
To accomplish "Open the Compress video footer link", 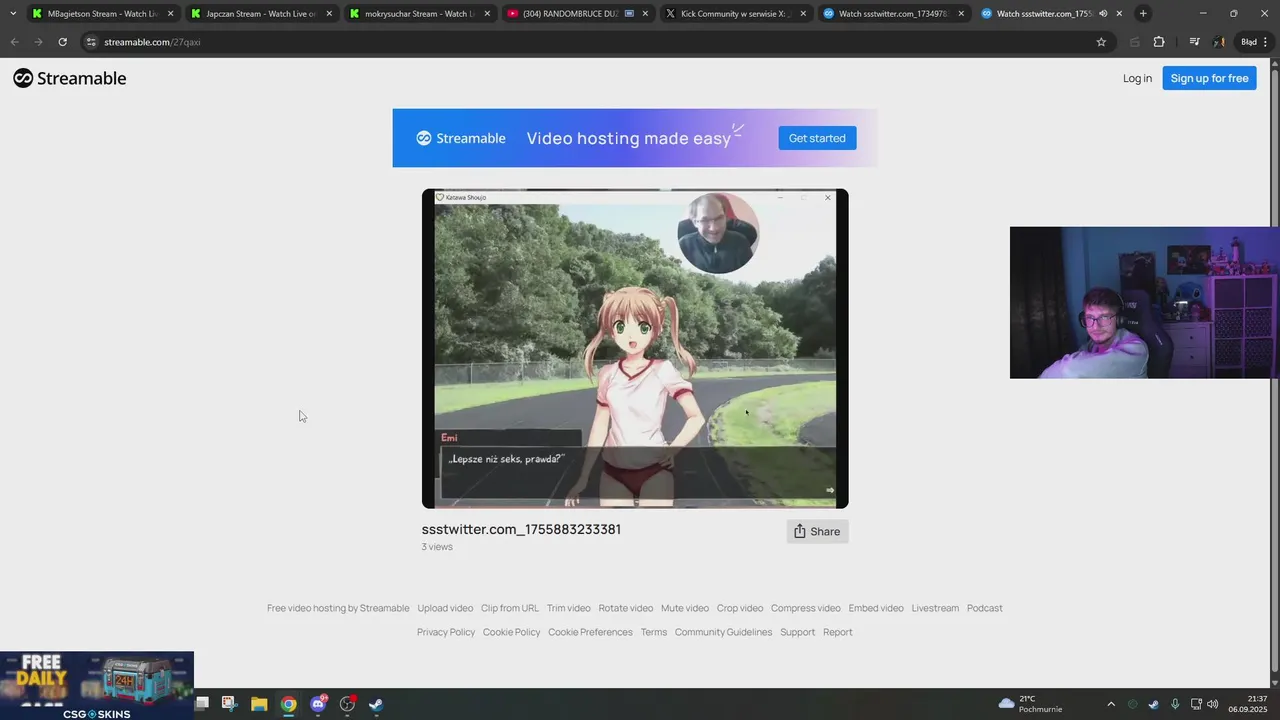I will tap(806, 608).
